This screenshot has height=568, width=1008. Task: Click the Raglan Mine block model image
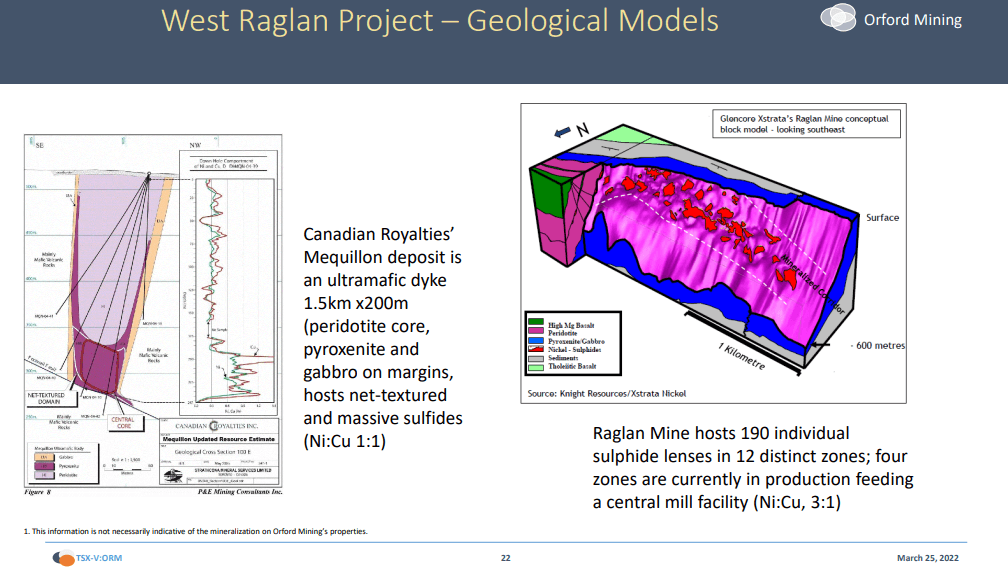pyautogui.click(x=714, y=253)
